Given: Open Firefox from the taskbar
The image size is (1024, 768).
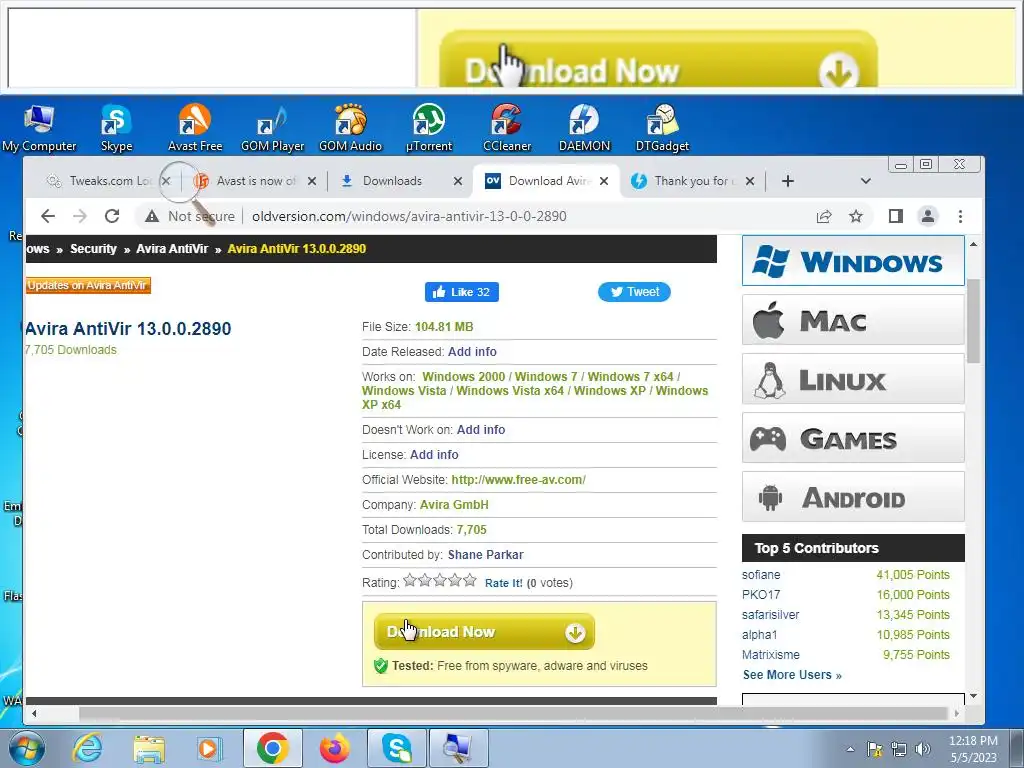Looking at the screenshot, I should [334, 748].
